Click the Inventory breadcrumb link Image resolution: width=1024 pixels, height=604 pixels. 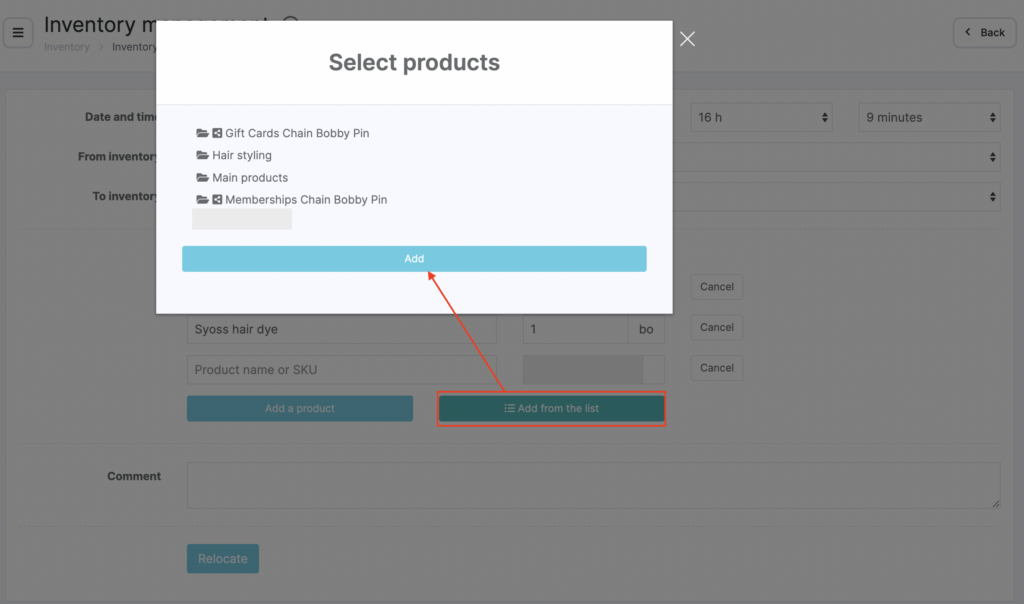67,47
